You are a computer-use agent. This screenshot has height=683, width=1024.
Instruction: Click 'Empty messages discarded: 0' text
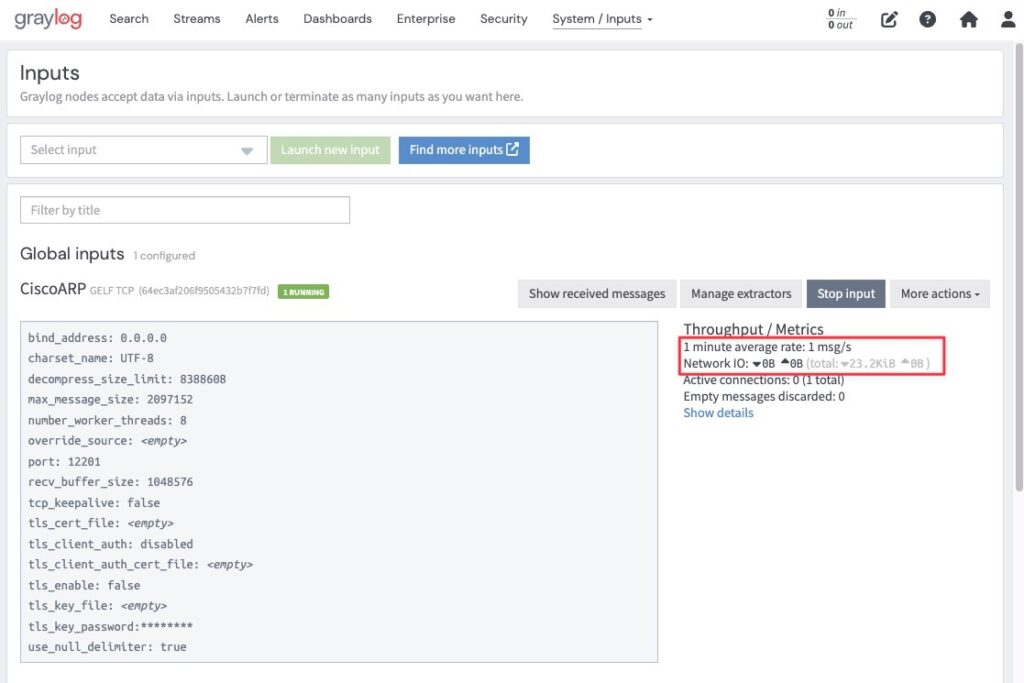[764, 396]
